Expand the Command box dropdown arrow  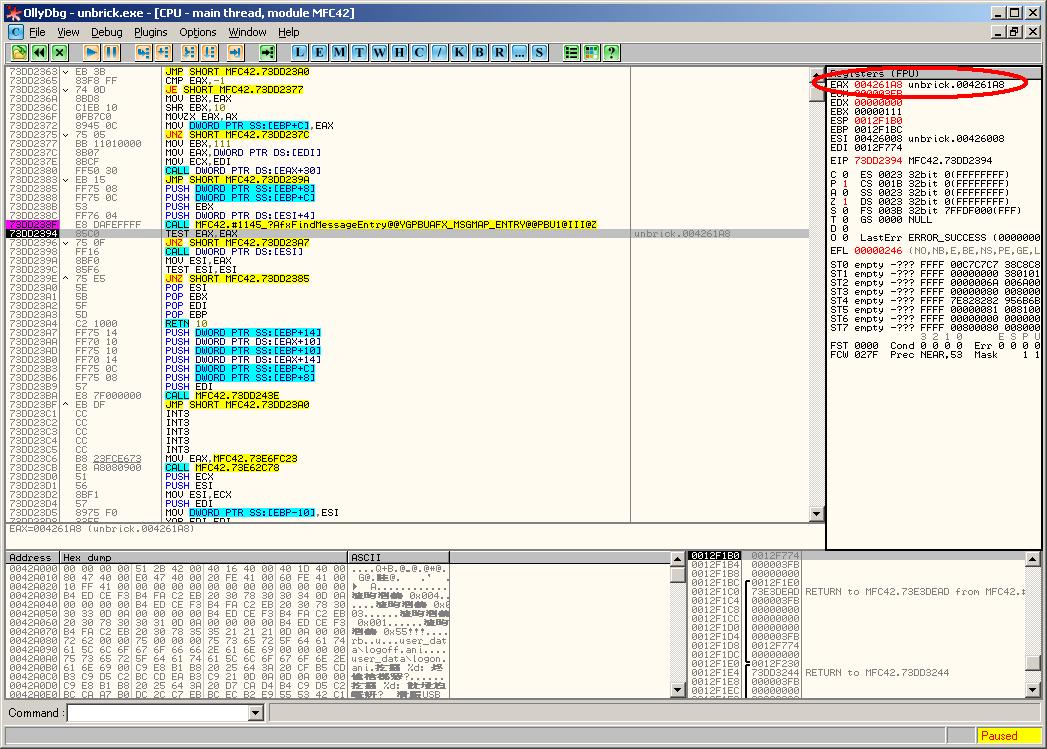coord(255,714)
